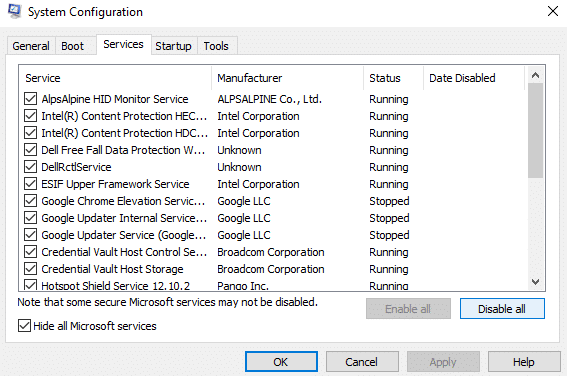Viewport: 567px width, 376px height.
Task: Click the scrollbar up arrow
Action: tap(536, 75)
